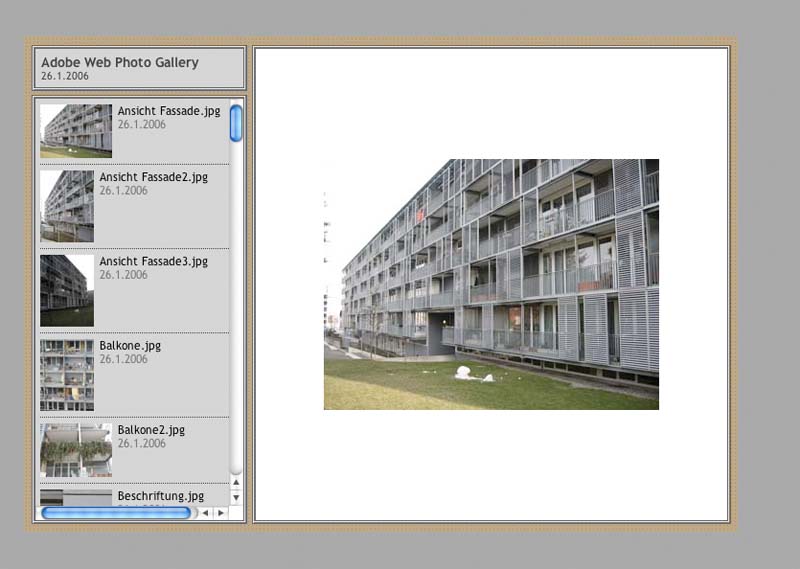Open the Ansicht Fassade.jpg thumbnail
Screen dimensions: 800x569
click(x=76, y=131)
